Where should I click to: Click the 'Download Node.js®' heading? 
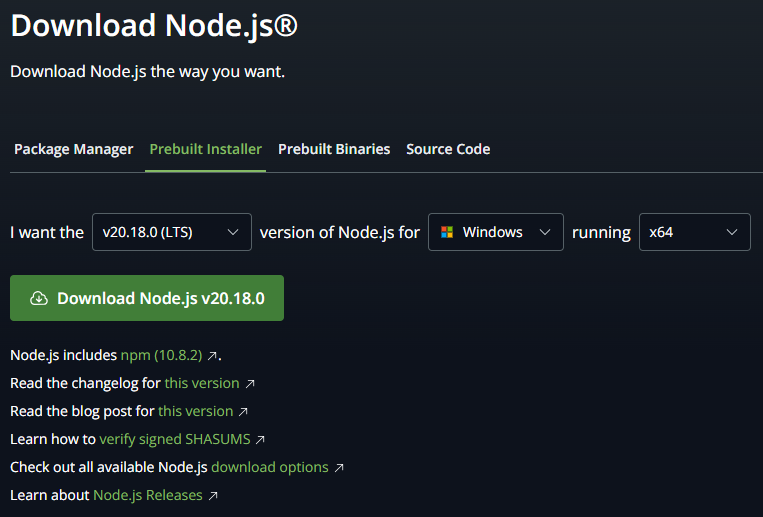154,26
